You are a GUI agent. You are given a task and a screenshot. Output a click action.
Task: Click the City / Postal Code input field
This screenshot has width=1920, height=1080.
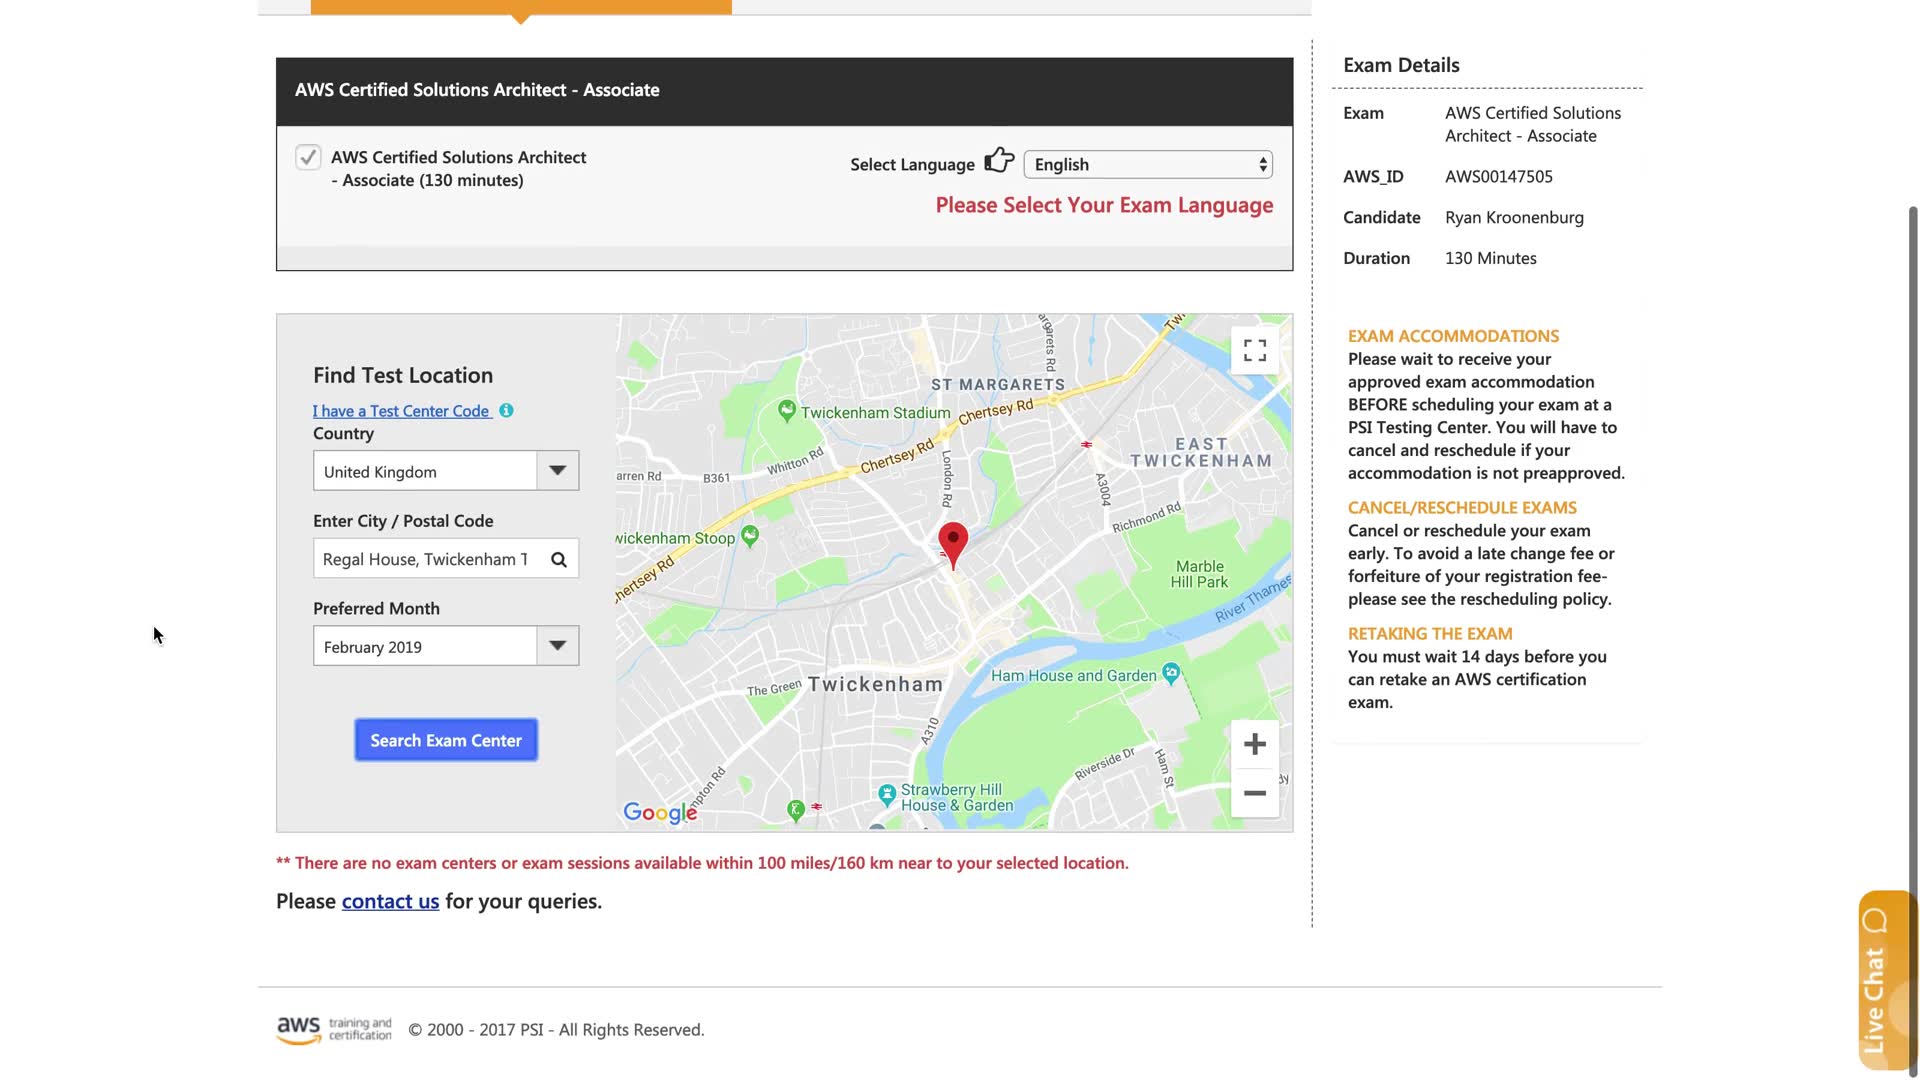pos(425,559)
